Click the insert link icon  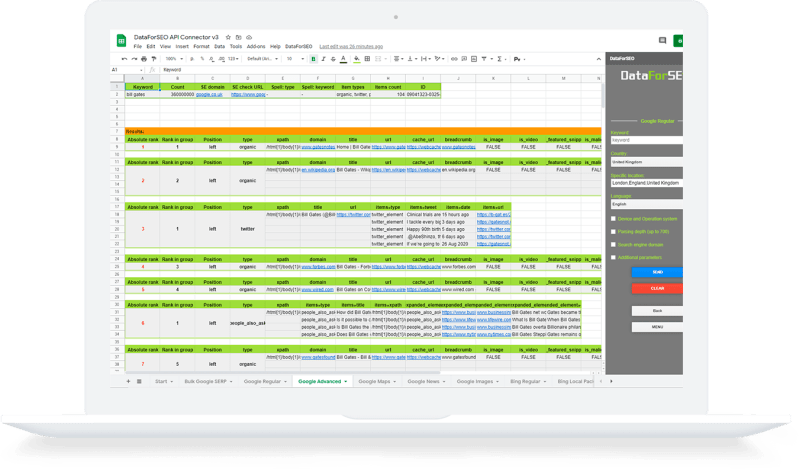point(454,59)
